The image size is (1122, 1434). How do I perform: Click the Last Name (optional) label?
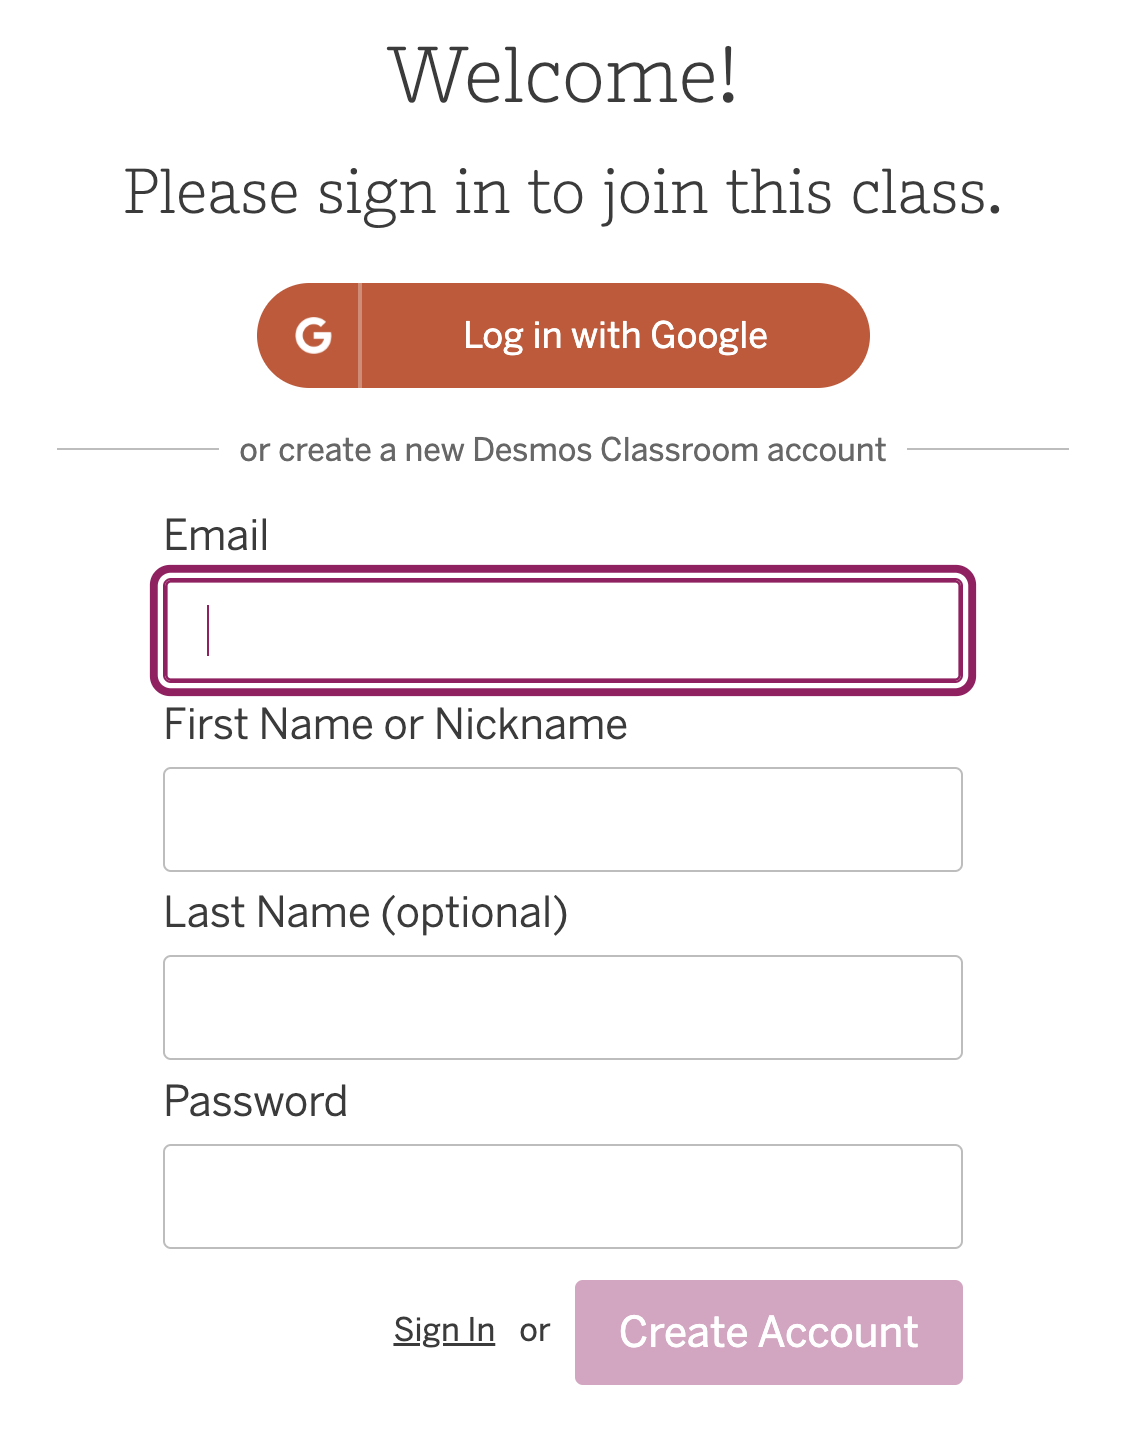366,912
